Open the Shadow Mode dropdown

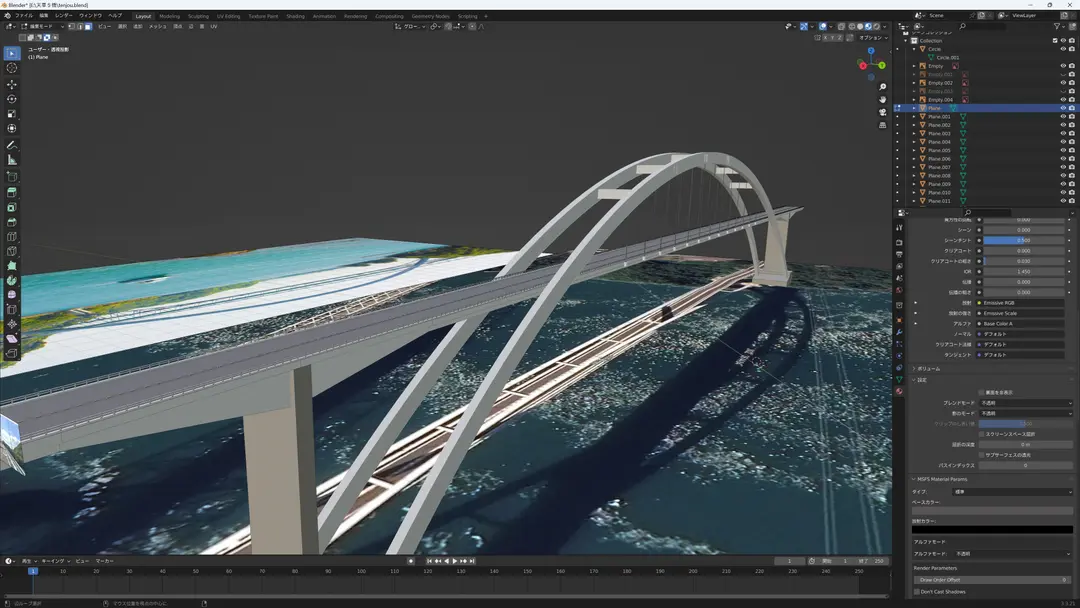[1026, 413]
